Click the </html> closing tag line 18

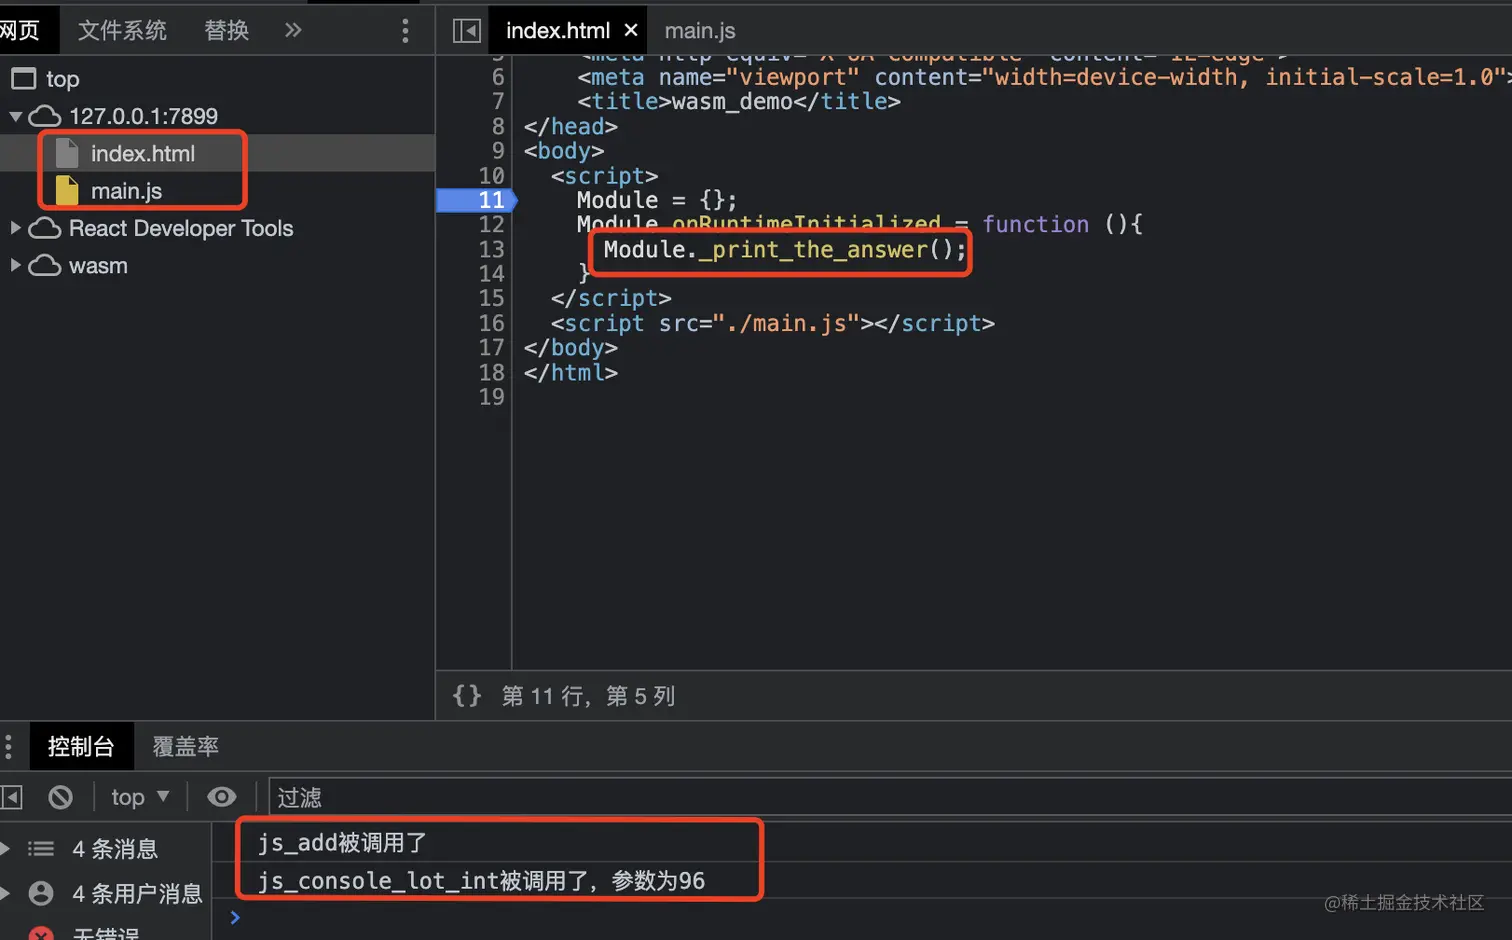point(570,372)
